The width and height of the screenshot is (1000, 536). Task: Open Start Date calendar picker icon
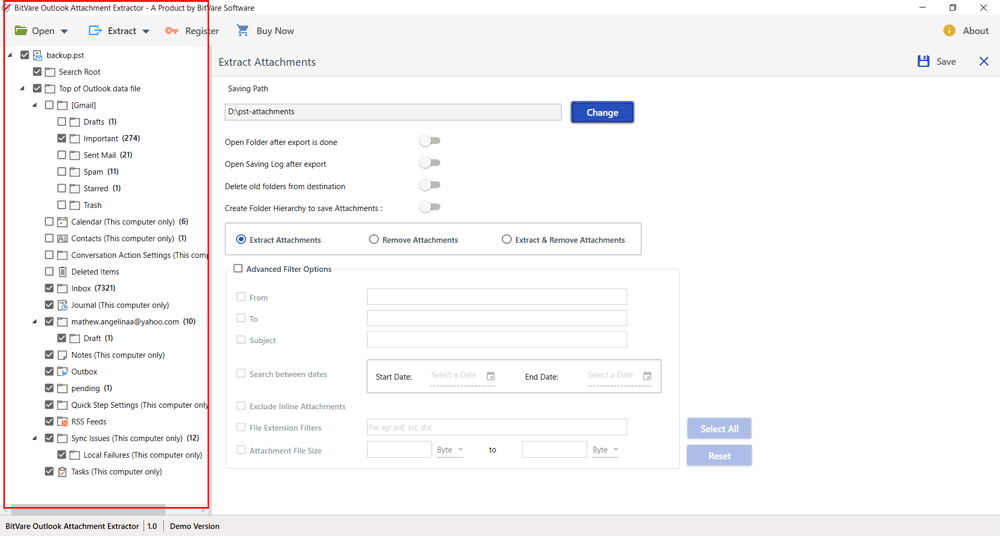coord(490,376)
